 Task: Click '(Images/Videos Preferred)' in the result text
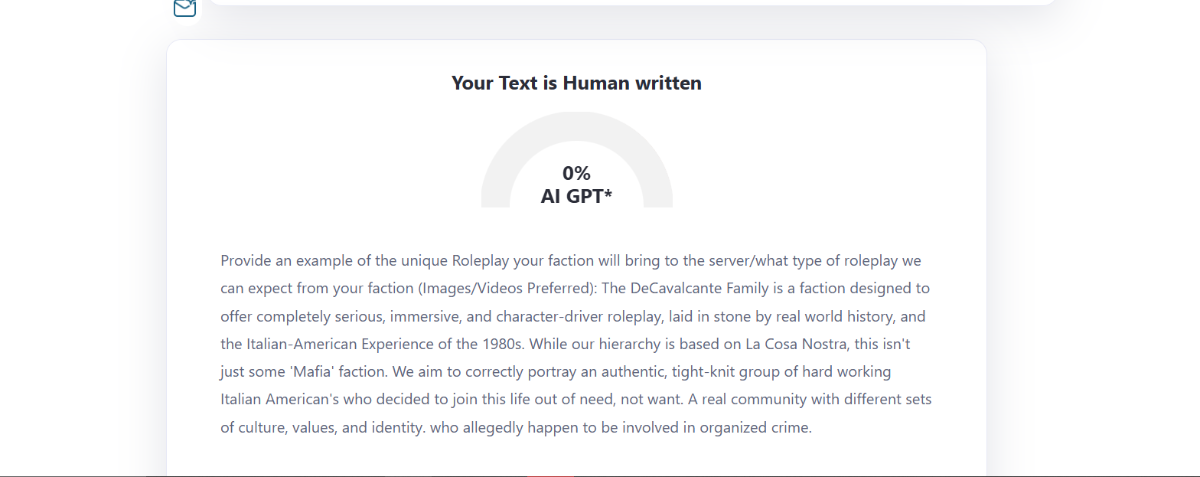tap(505, 288)
